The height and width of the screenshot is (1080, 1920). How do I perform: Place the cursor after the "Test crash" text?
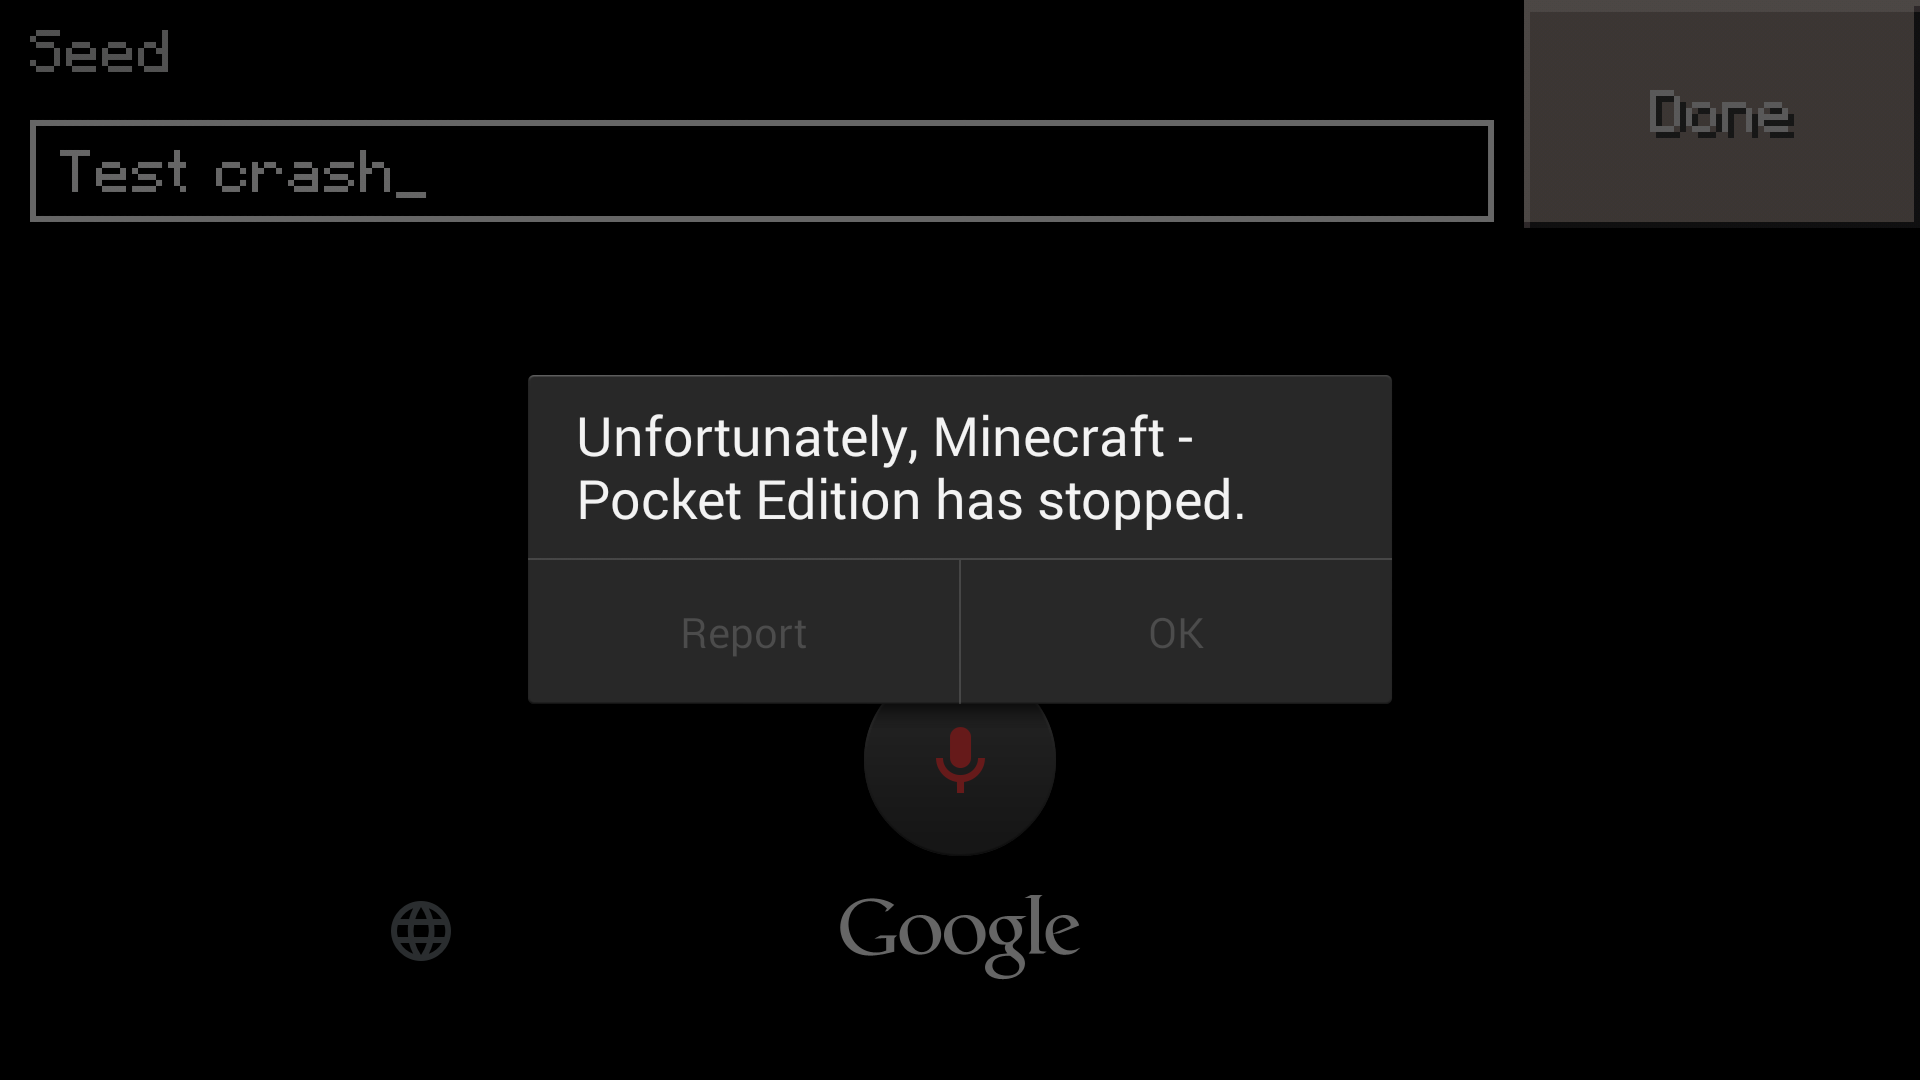(412, 172)
